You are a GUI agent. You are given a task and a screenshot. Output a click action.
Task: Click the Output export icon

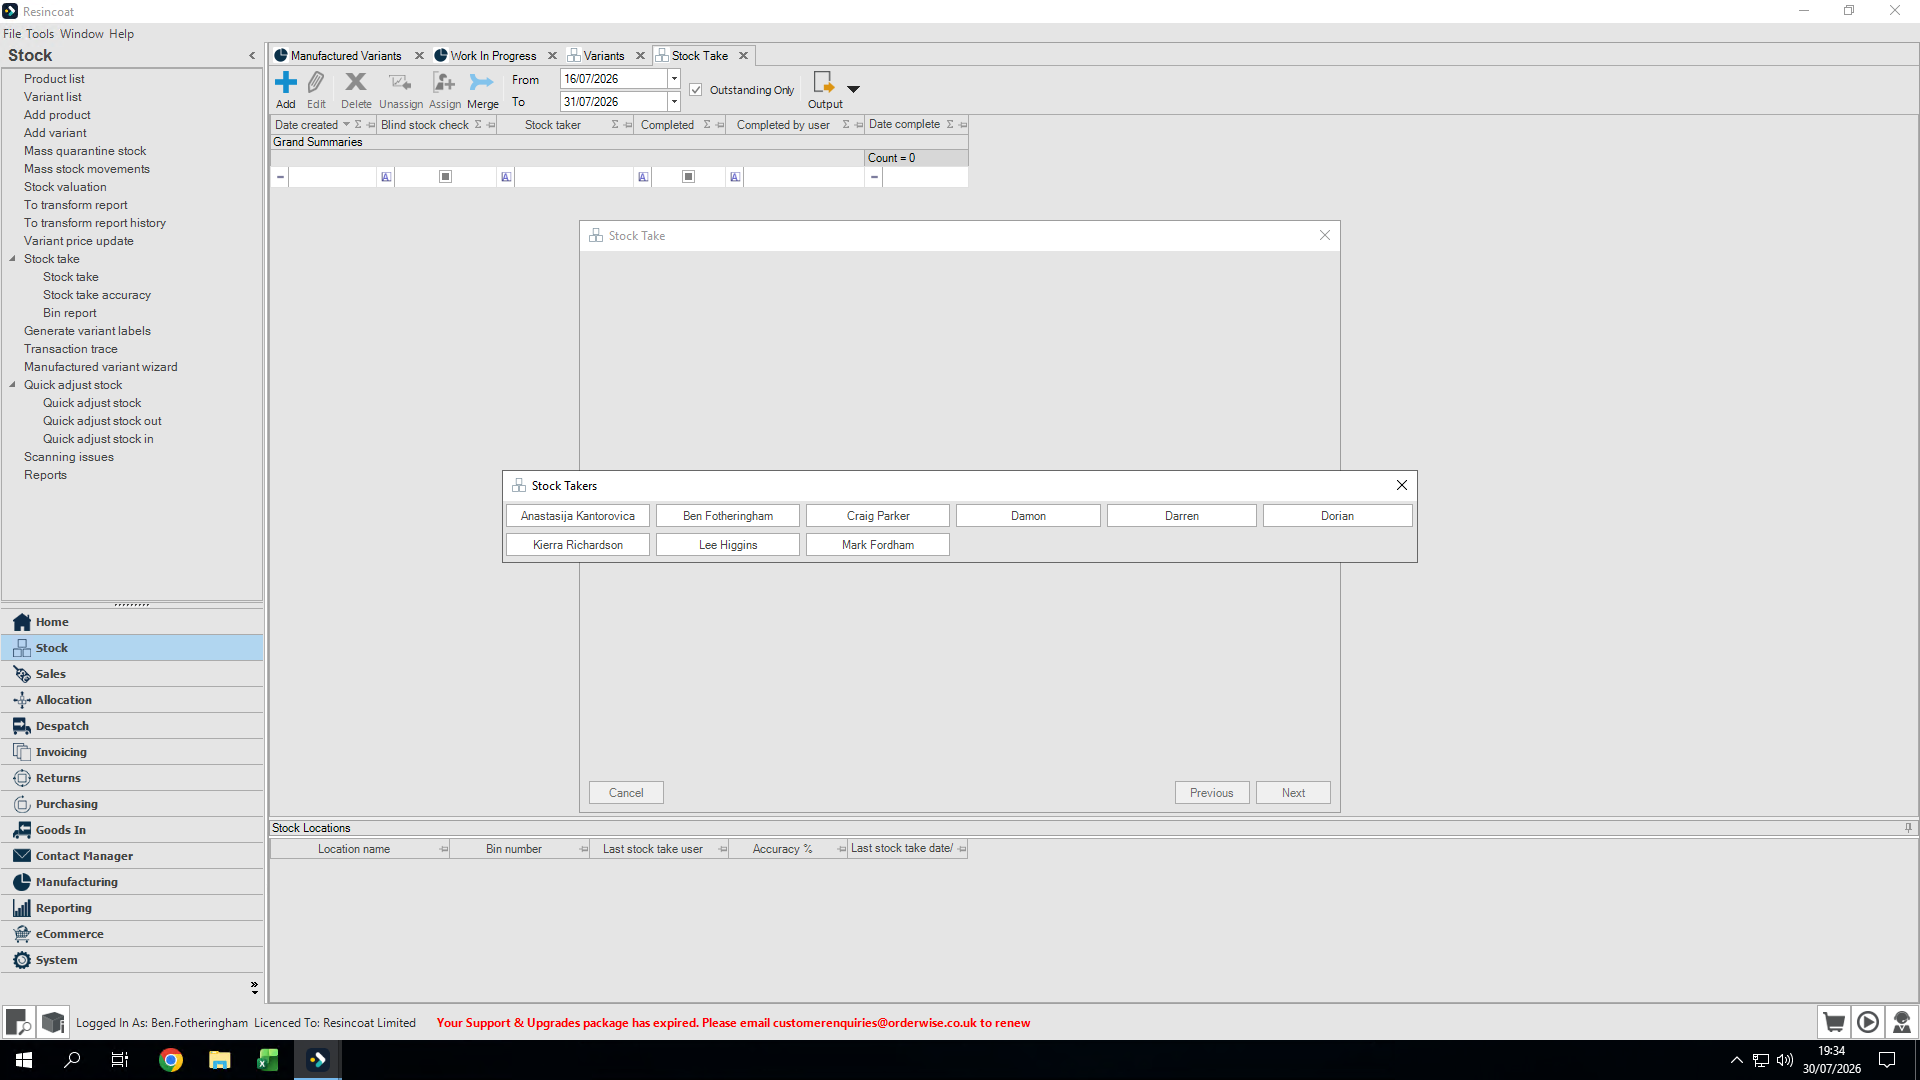(823, 82)
